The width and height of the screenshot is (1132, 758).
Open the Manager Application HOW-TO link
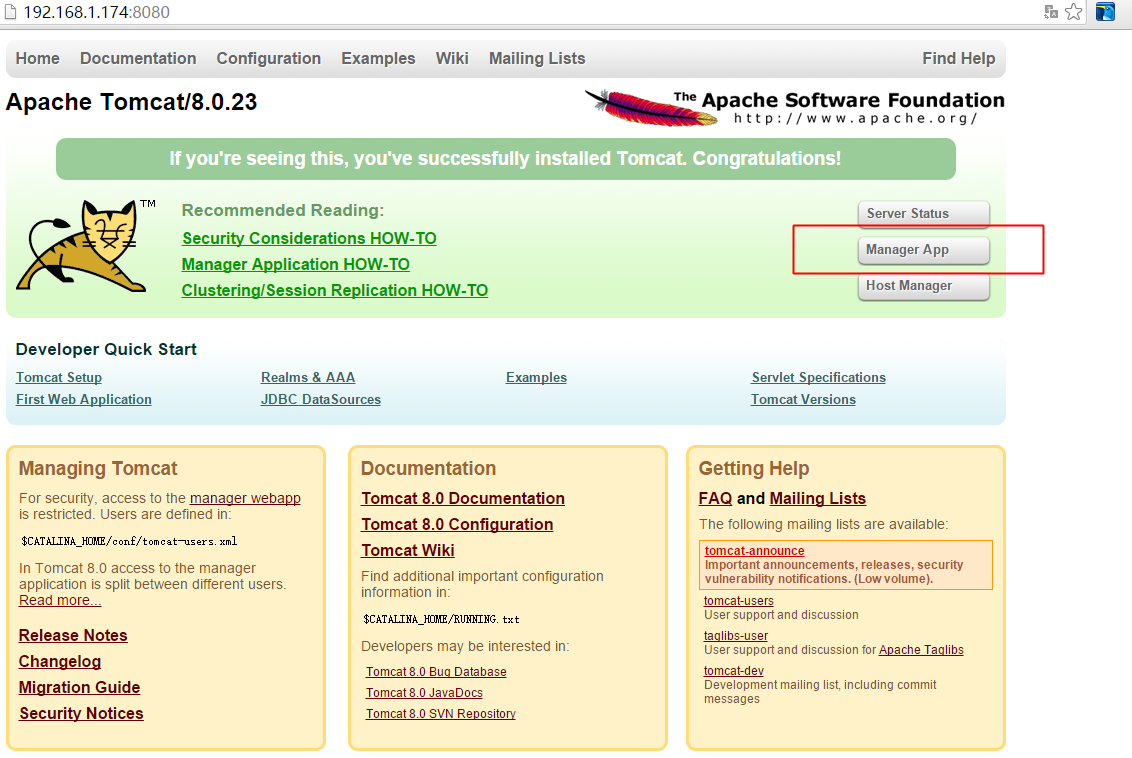[x=295, y=264]
